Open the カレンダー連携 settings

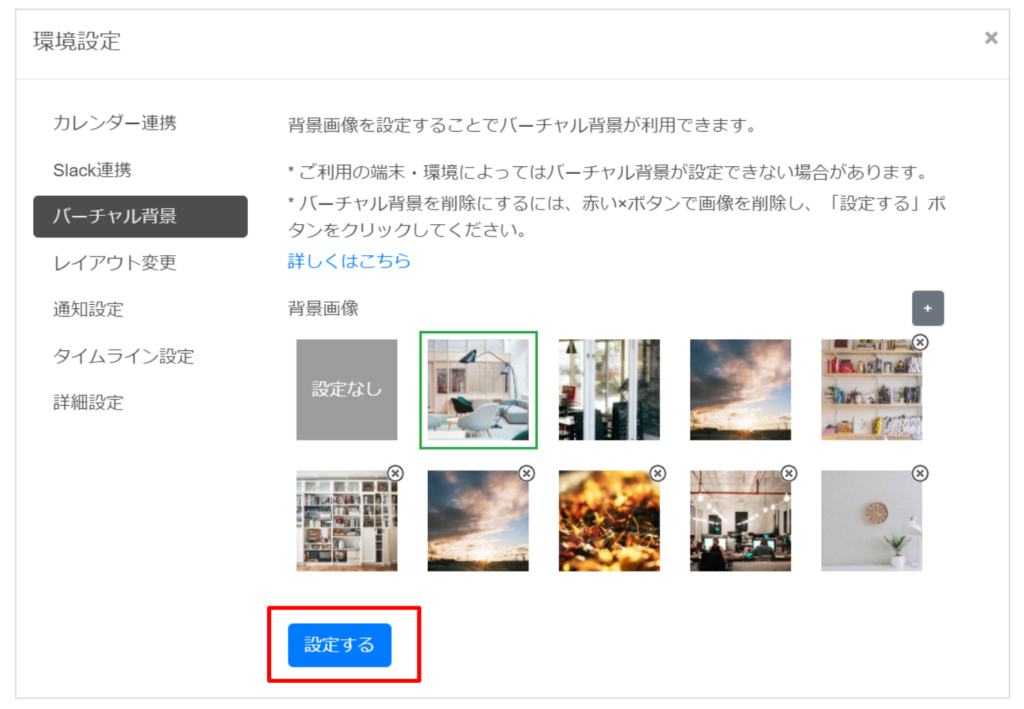[115, 123]
